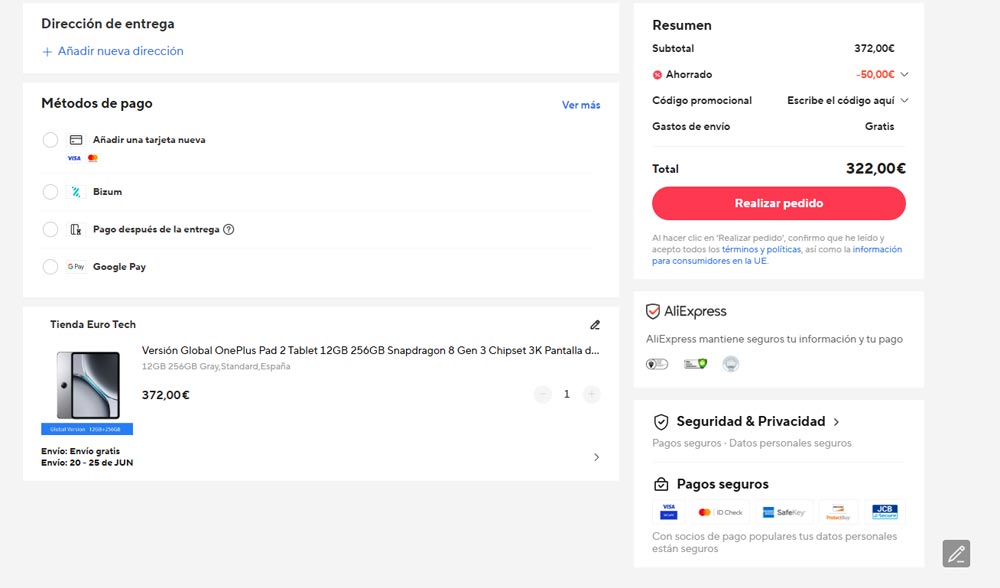The image size is (1000, 588).
Task: Click the first security badge under AliExpress
Action: [x=657, y=364]
